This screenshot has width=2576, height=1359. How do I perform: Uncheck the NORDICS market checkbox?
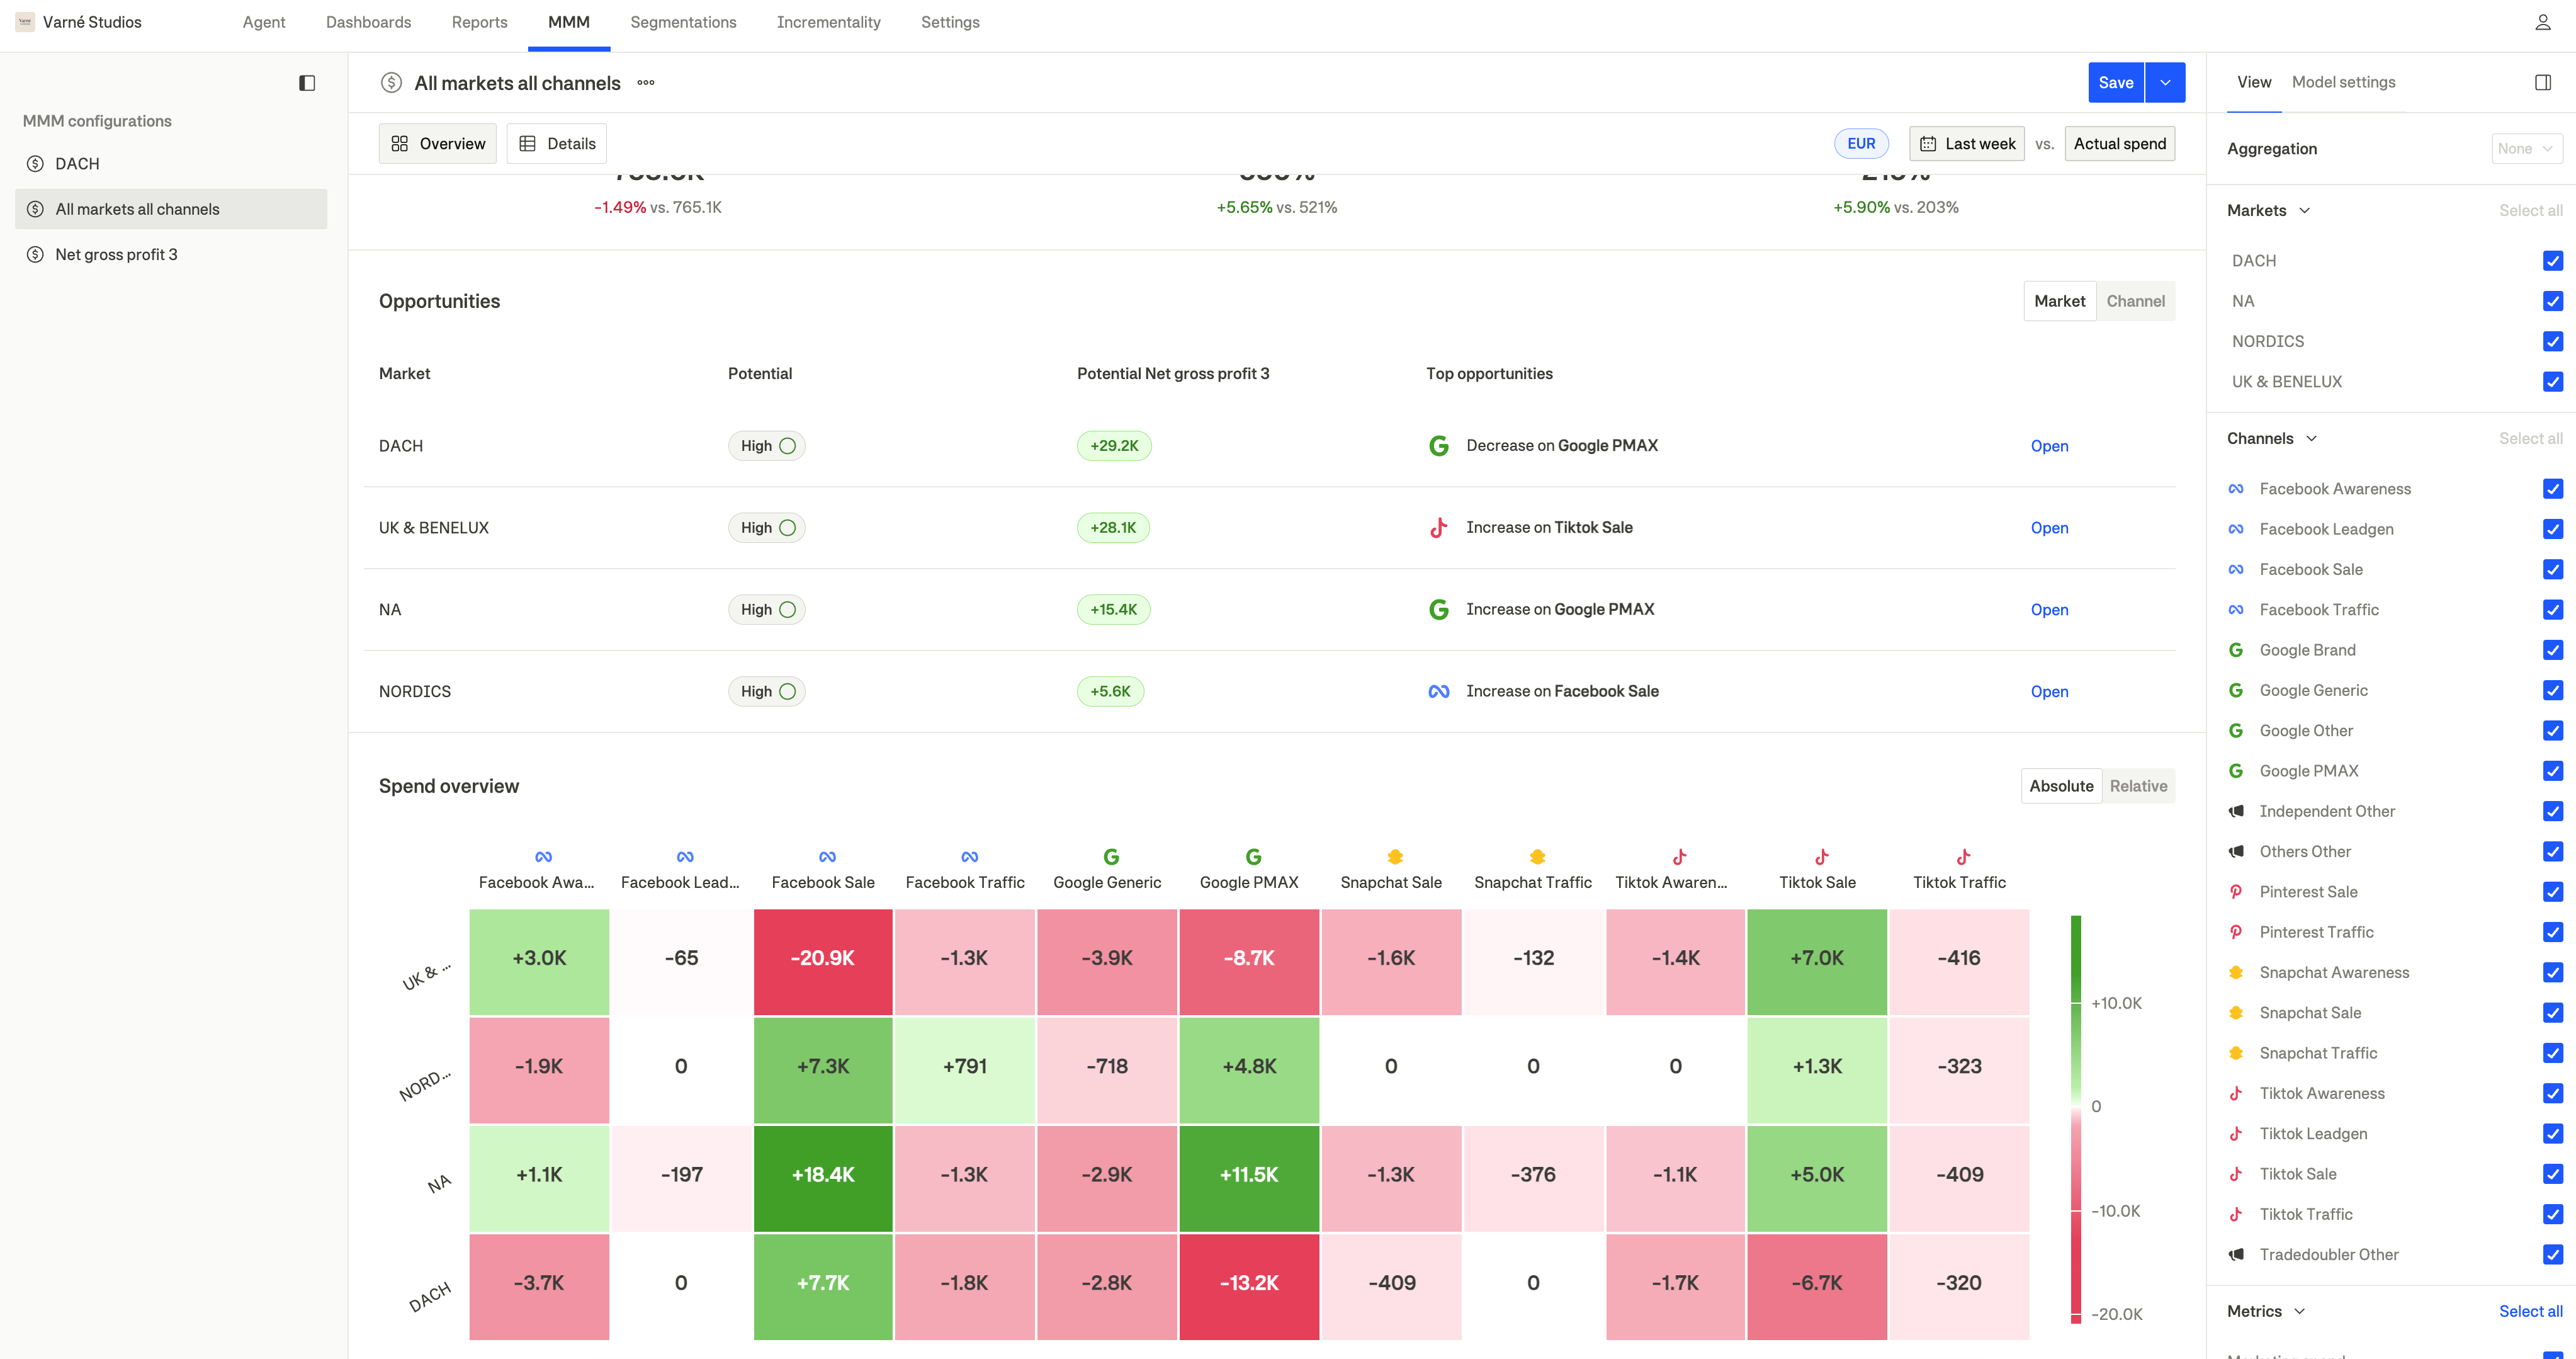(2552, 341)
